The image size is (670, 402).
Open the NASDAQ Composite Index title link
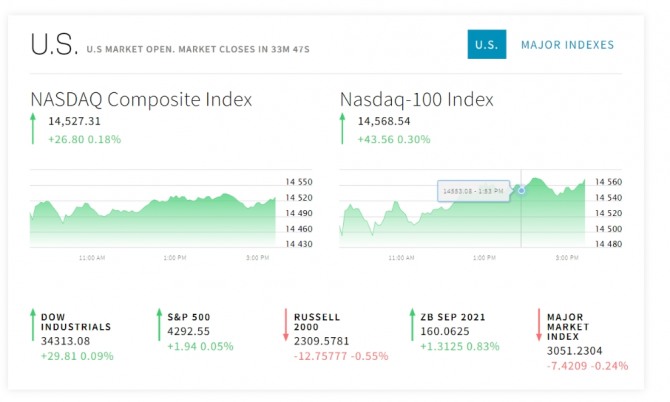[141, 99]
